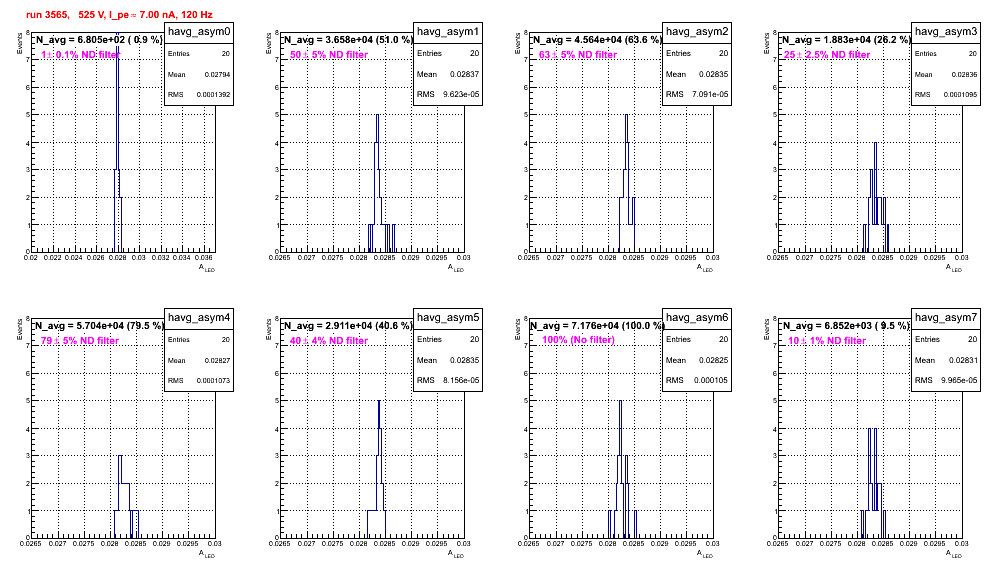Click the 1± 0.1% ND filter label
996x572 pixels.
click(x=80, y=55)
